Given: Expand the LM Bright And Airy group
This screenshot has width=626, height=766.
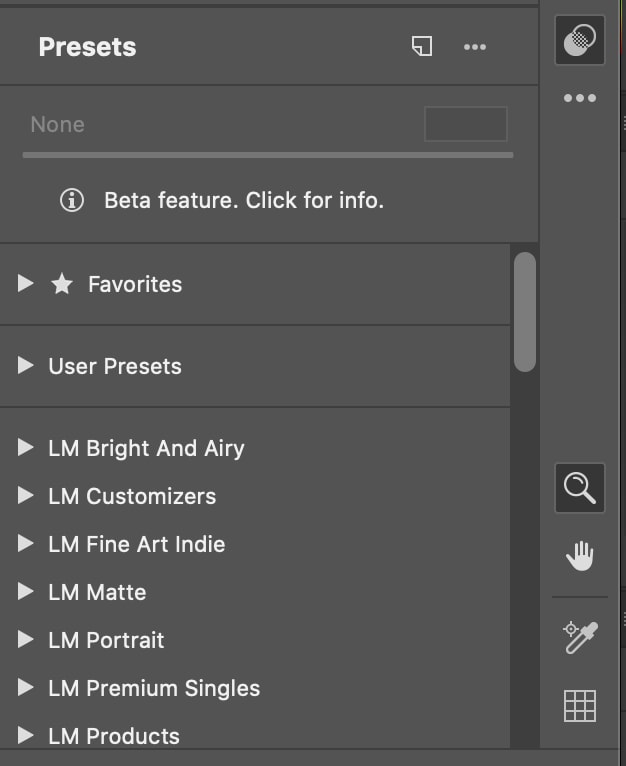Looking at the screenshot, I should 26,448.
